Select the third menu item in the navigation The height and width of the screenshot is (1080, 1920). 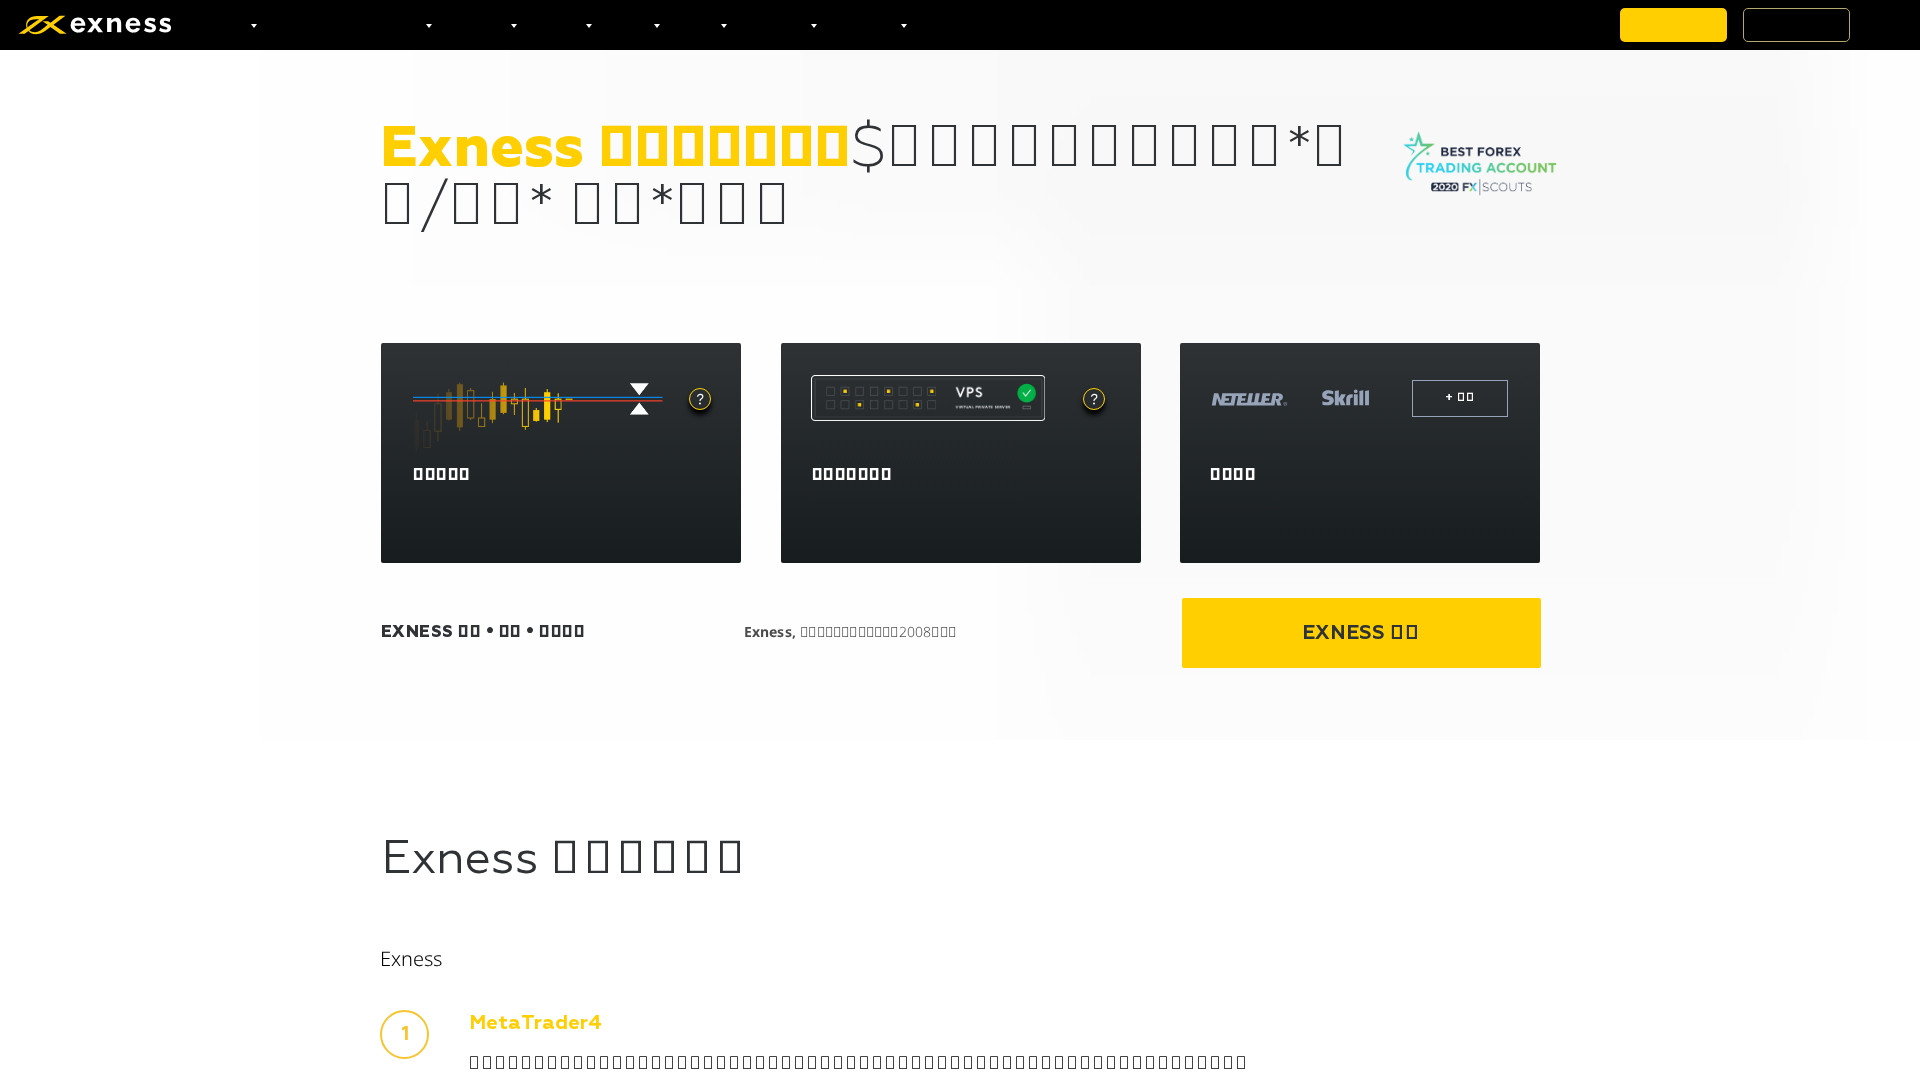point(514,25)
